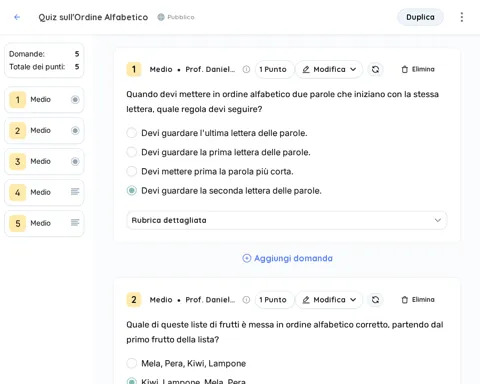The height and width of the screenshot is (384, 480).
Task: Click the text-lines icon on sidebar item 5
Action: coord(75,222)
